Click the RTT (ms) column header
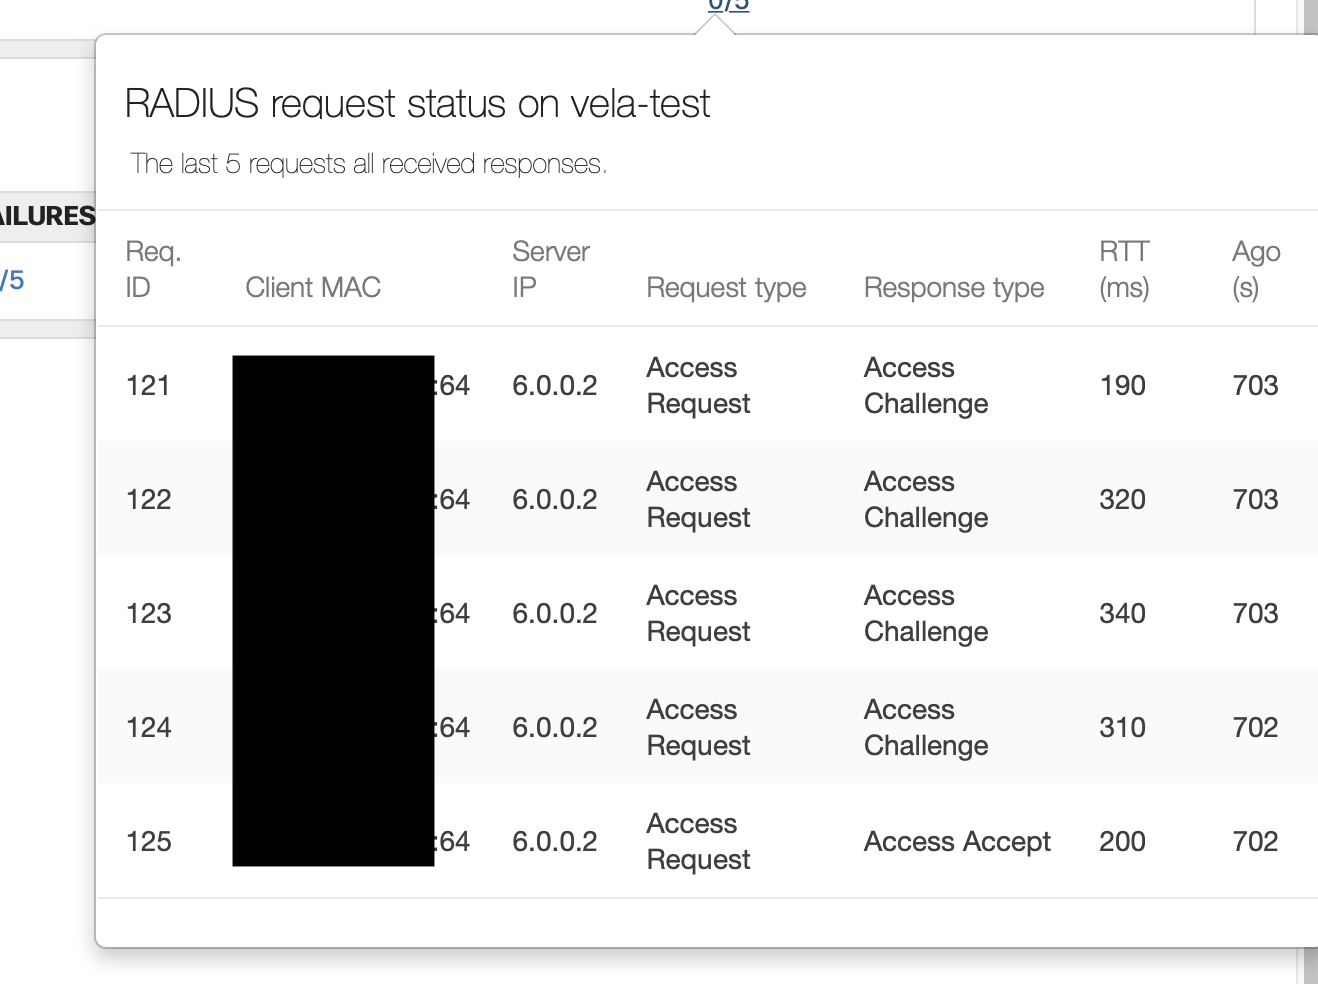 tap(1124, 269)
